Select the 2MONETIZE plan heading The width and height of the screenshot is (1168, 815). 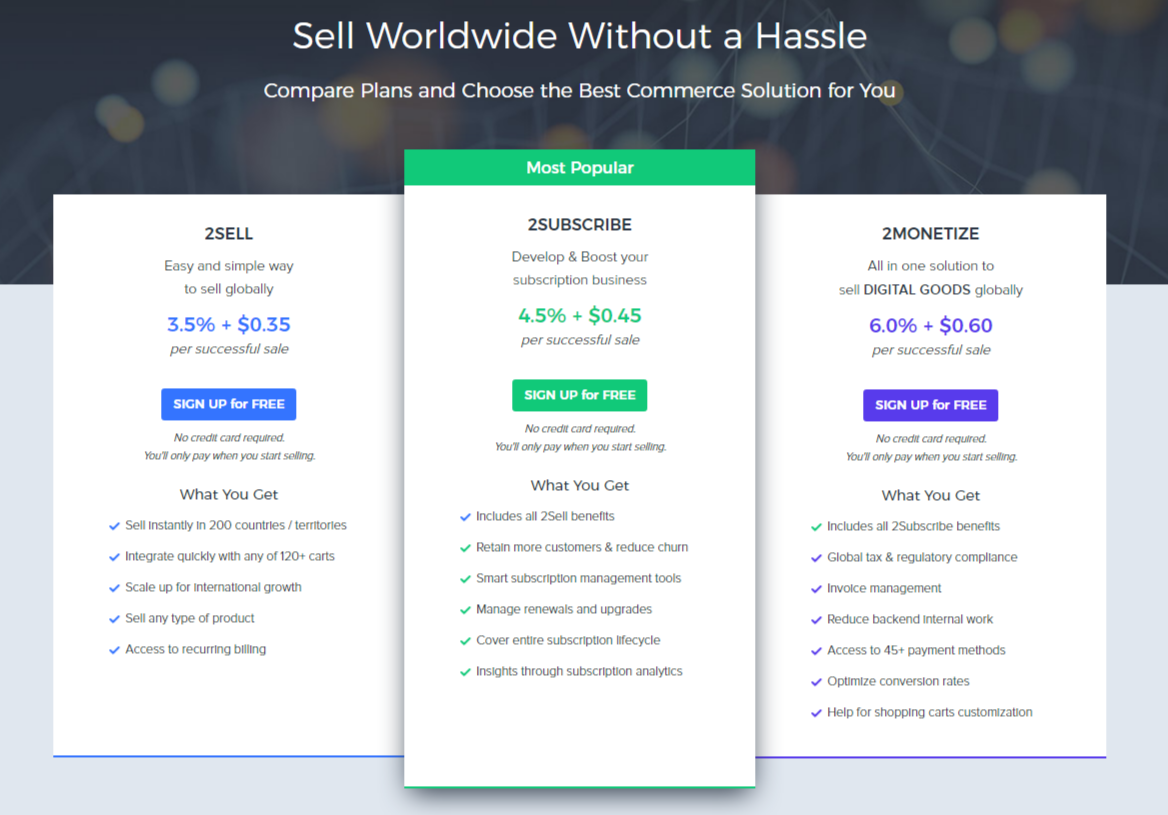[x=930, y=233]
